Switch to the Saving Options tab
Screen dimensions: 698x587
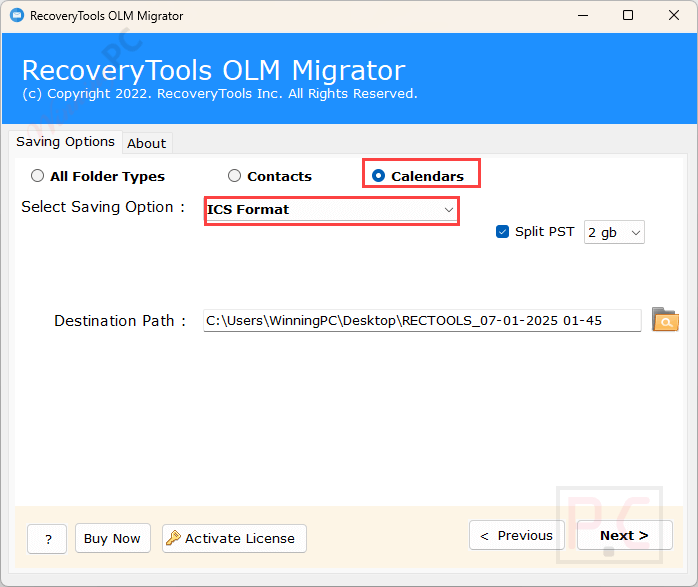(65, 142)
